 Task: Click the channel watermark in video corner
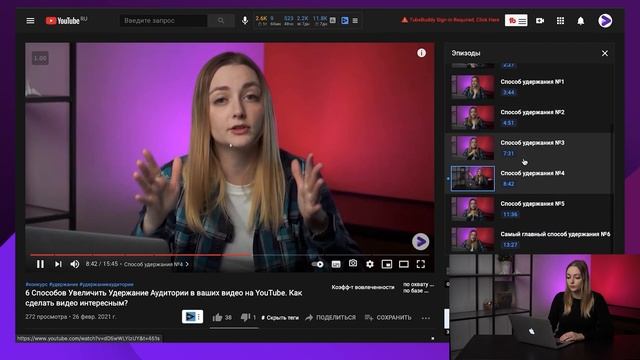(x=420, y=242)
